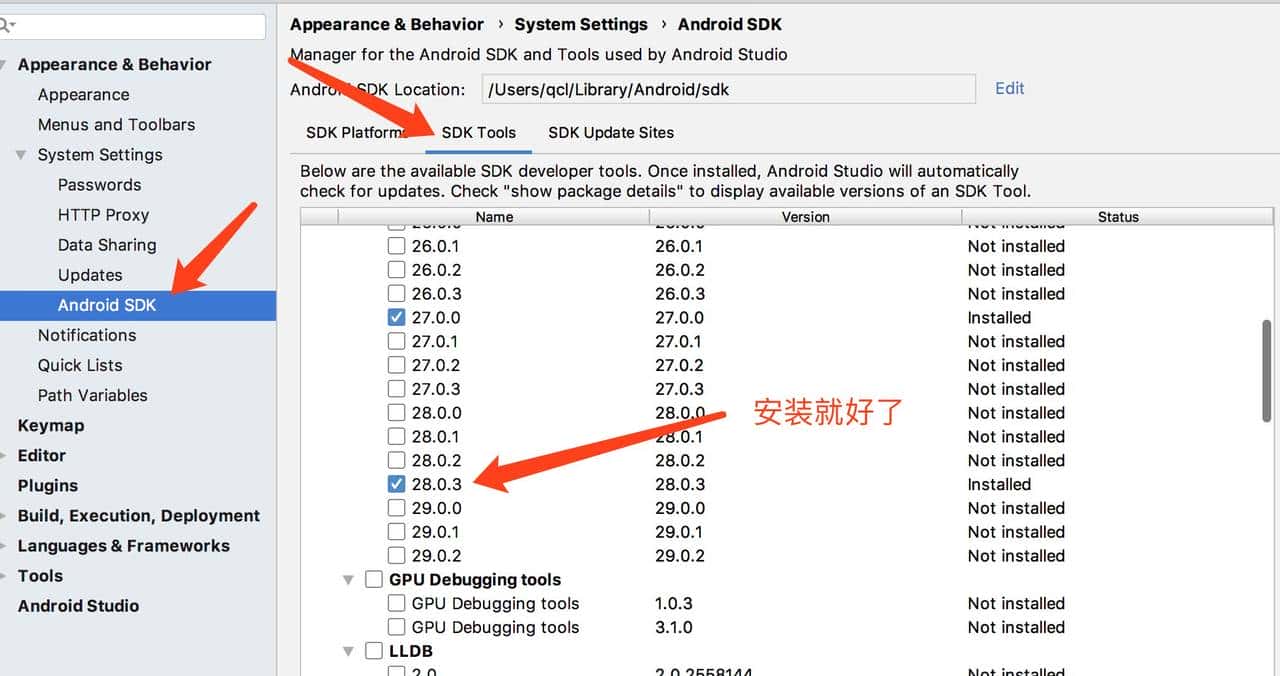Click the settings list vertical scrollbar
The height and width of the screenshot is (676, 1280).
point(1268,370)
